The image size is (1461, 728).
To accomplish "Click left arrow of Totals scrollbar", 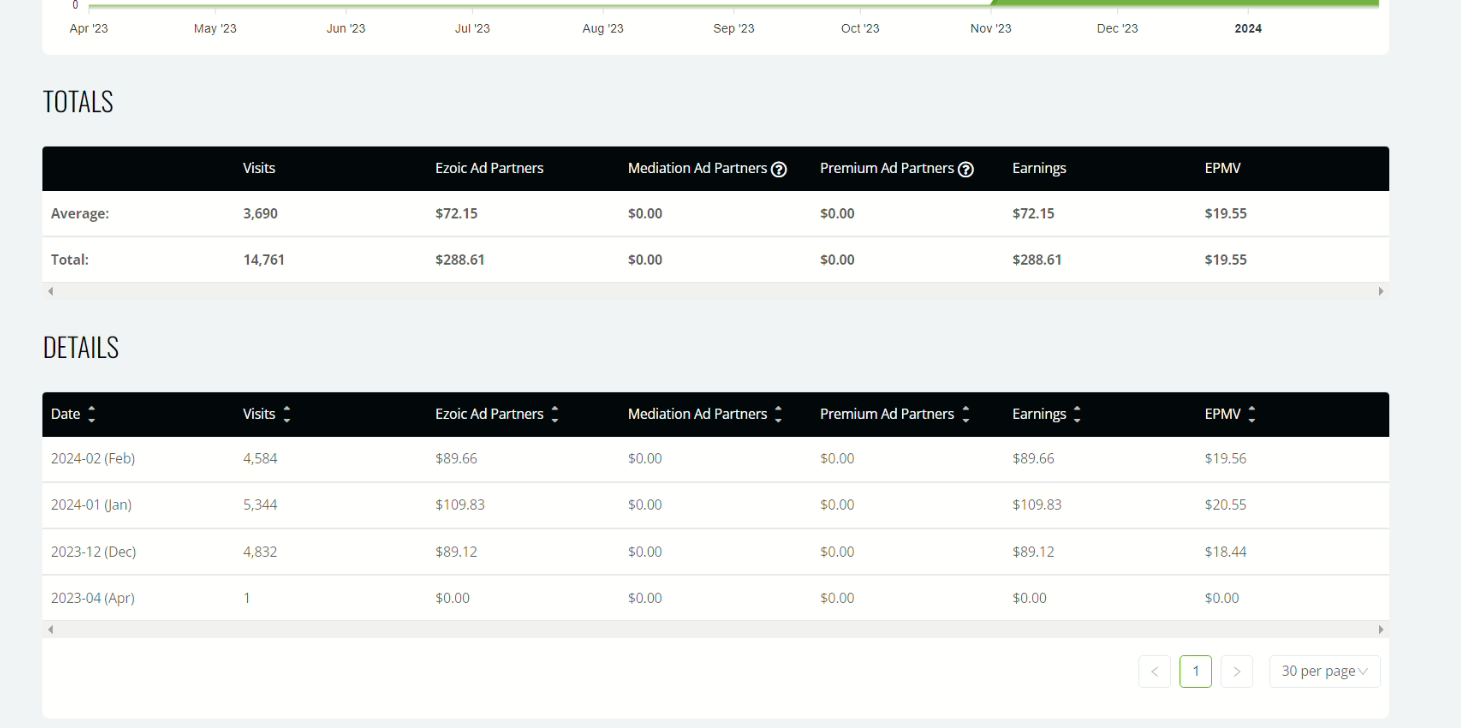I will coord(50,291).
